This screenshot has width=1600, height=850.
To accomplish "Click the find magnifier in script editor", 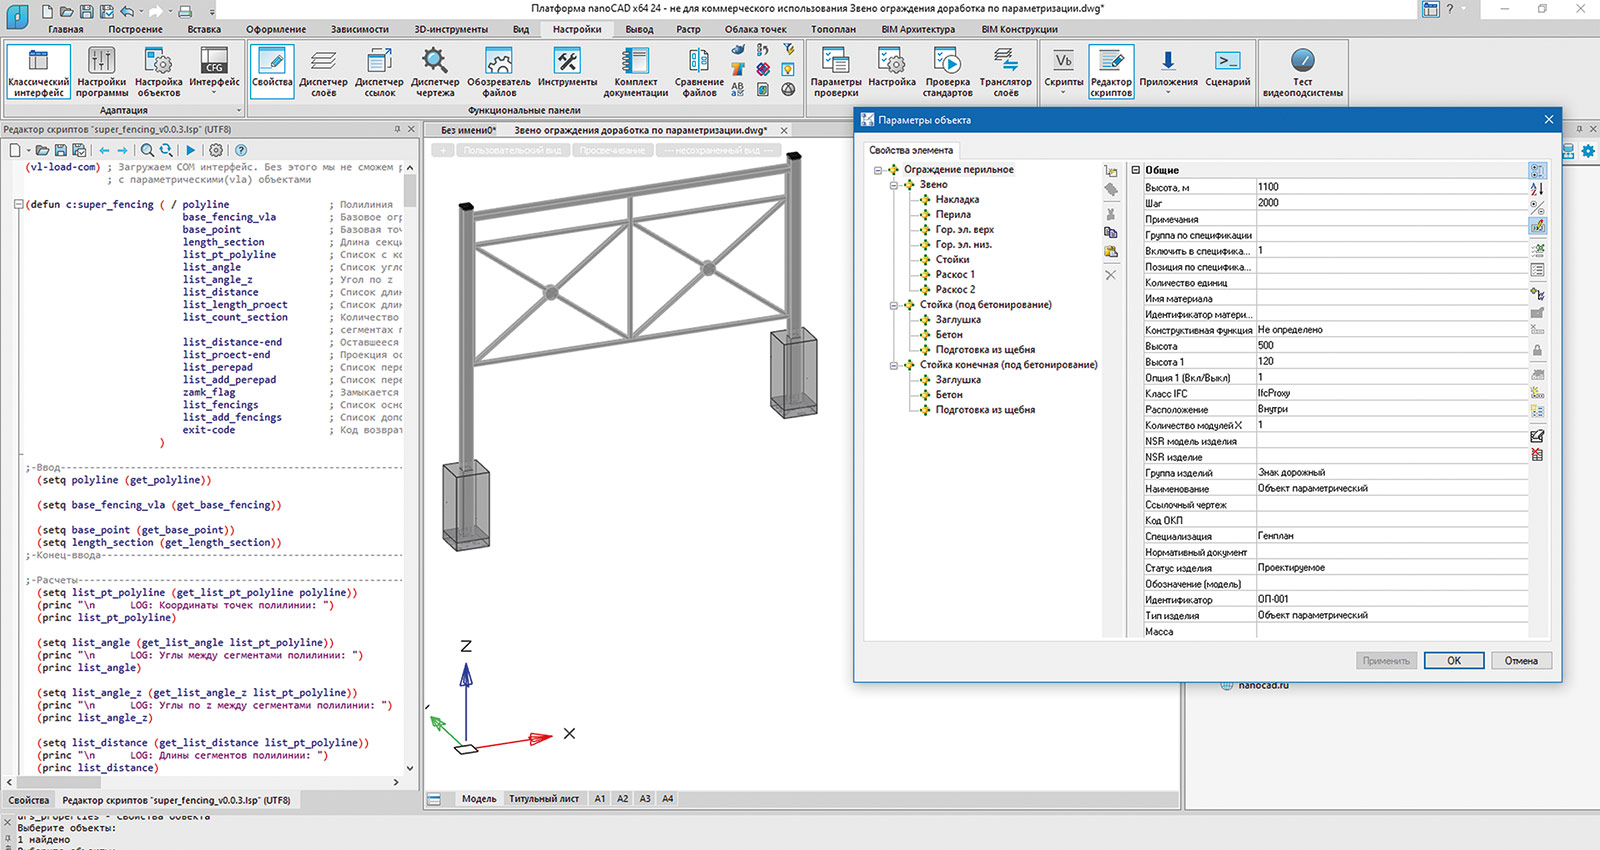I will click(147, 150).
